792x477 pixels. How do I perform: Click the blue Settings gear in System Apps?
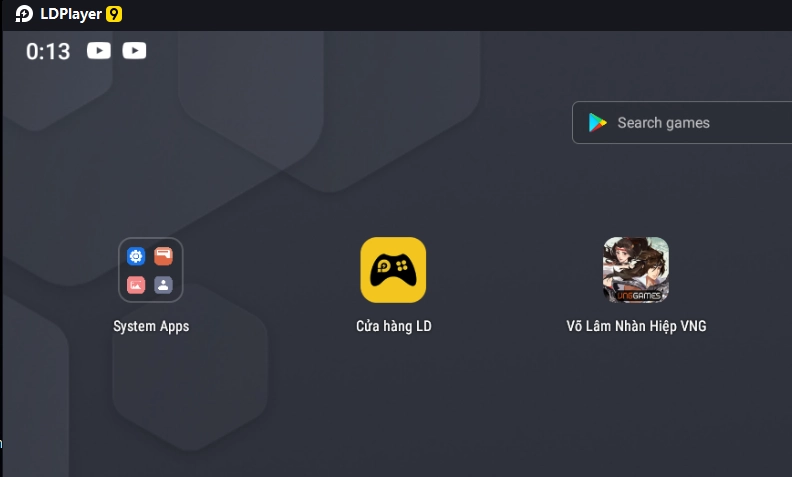(x=136, y=256)
